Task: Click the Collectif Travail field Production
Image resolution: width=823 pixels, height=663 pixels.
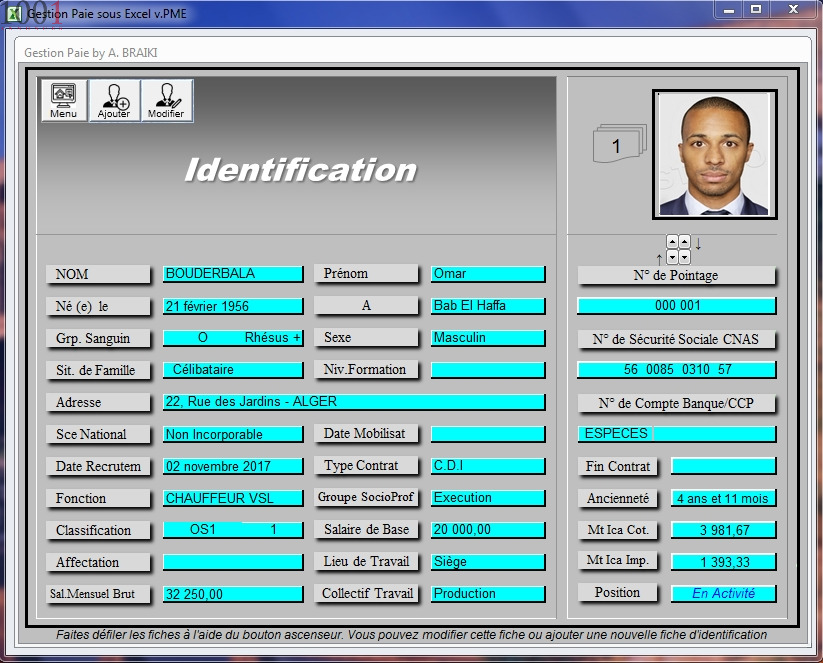Action: tap(488, 594)
